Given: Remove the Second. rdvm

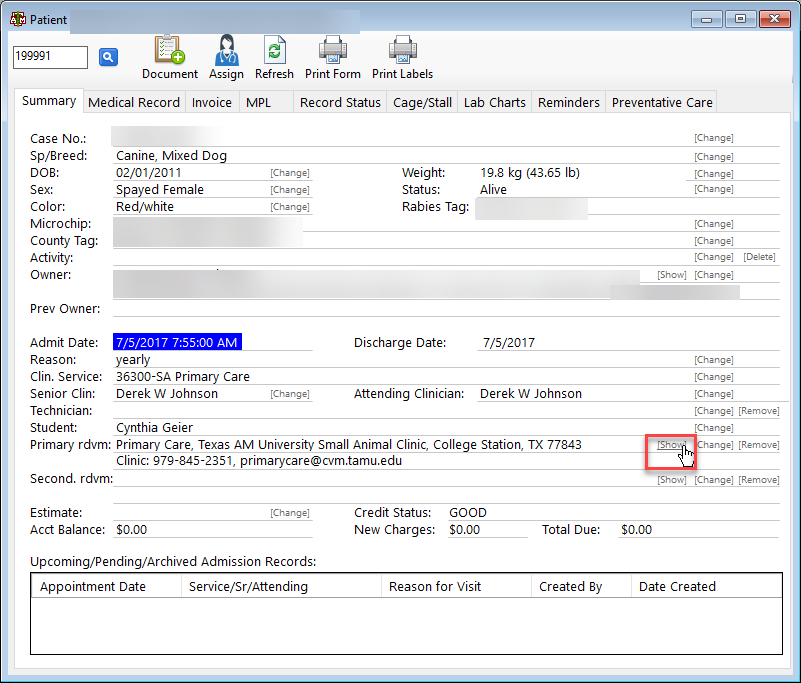Looking at the screenshot, I should pyautogui.click(x=759, y=480).
